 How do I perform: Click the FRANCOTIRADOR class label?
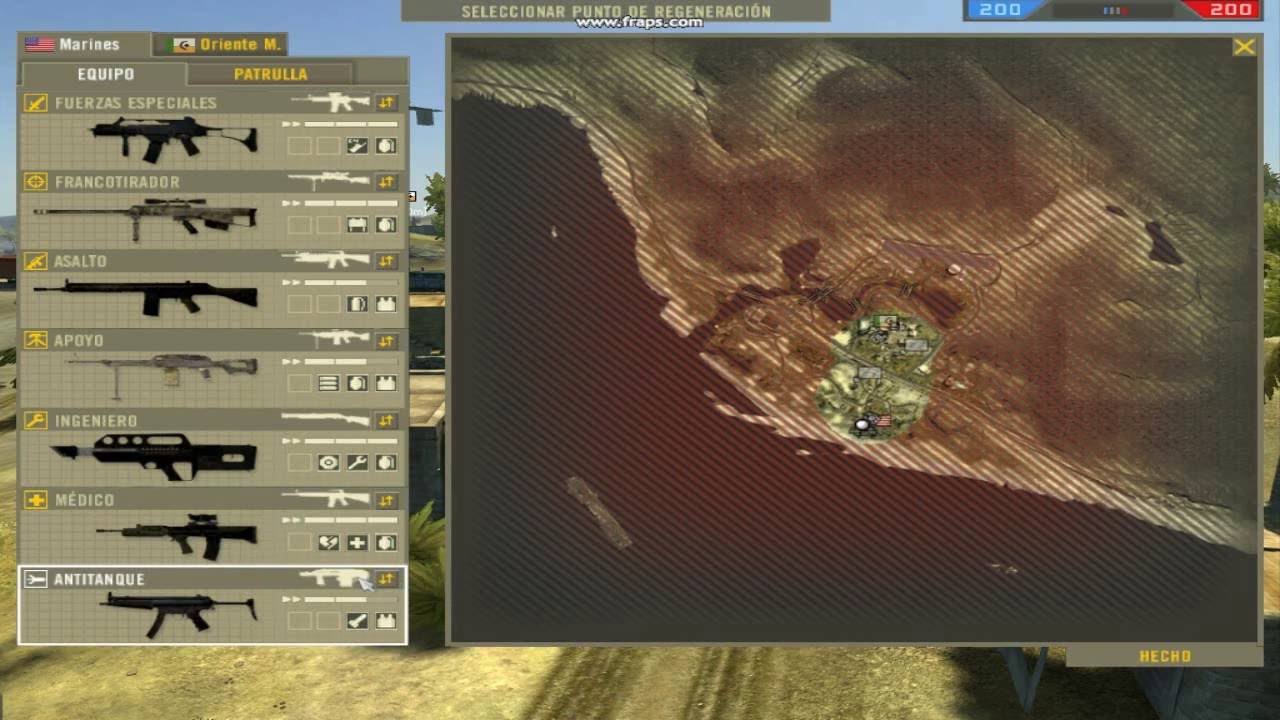(x=117, y=182)
